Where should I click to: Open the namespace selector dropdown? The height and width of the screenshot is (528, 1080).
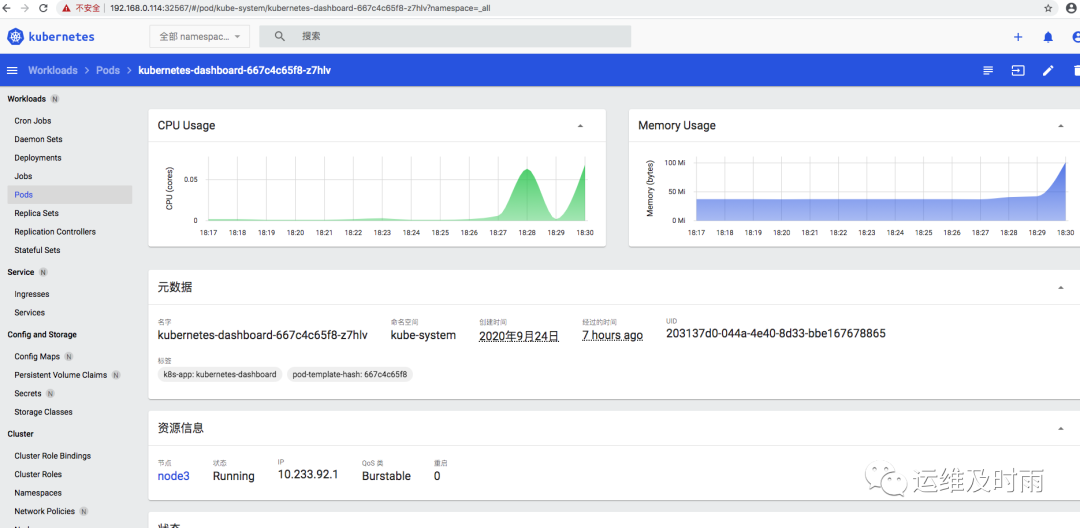pos(199,36)
